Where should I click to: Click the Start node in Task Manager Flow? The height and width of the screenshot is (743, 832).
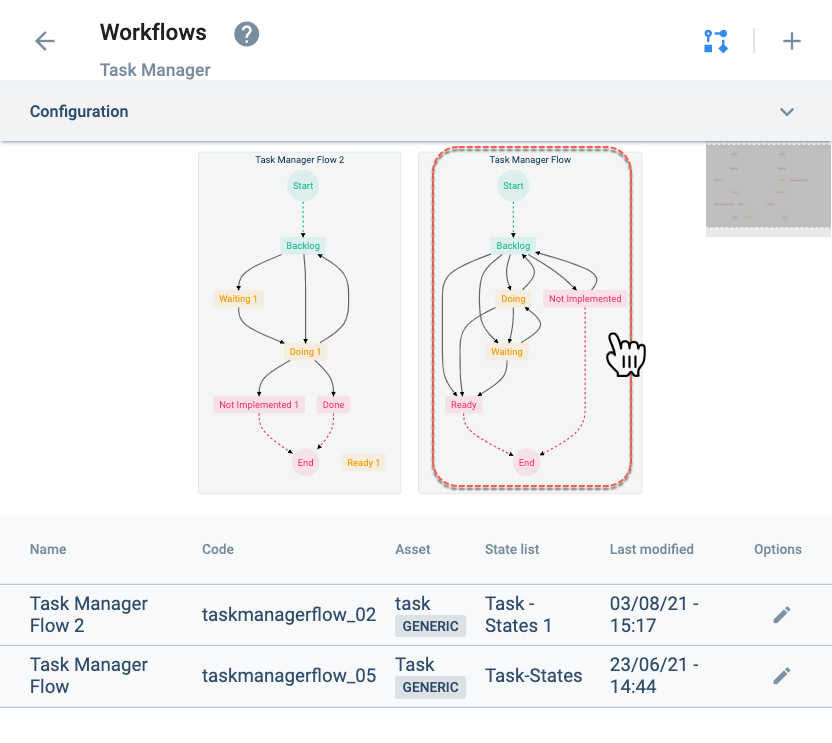pyautogui.click(x=513, y=186)
